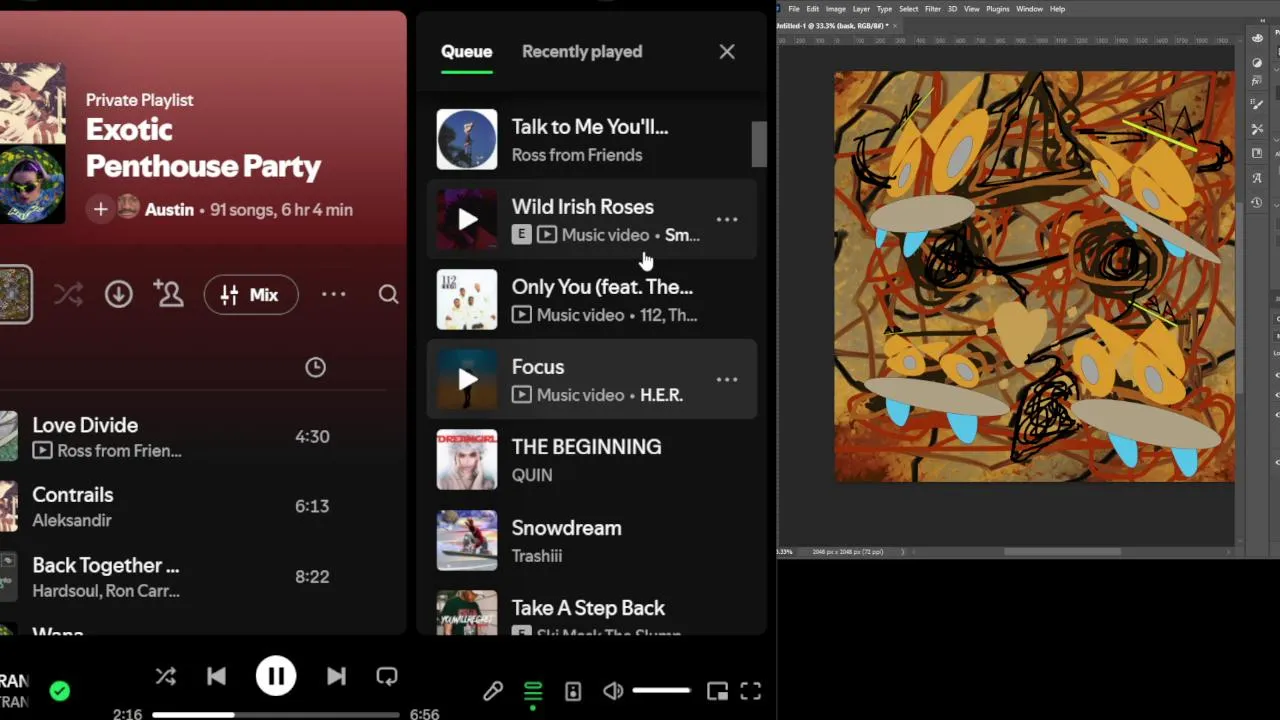The height and width of the screenshot is (720, 1280).
Task: Open more options for Wild Irish Roses
Action: (727, 220)
